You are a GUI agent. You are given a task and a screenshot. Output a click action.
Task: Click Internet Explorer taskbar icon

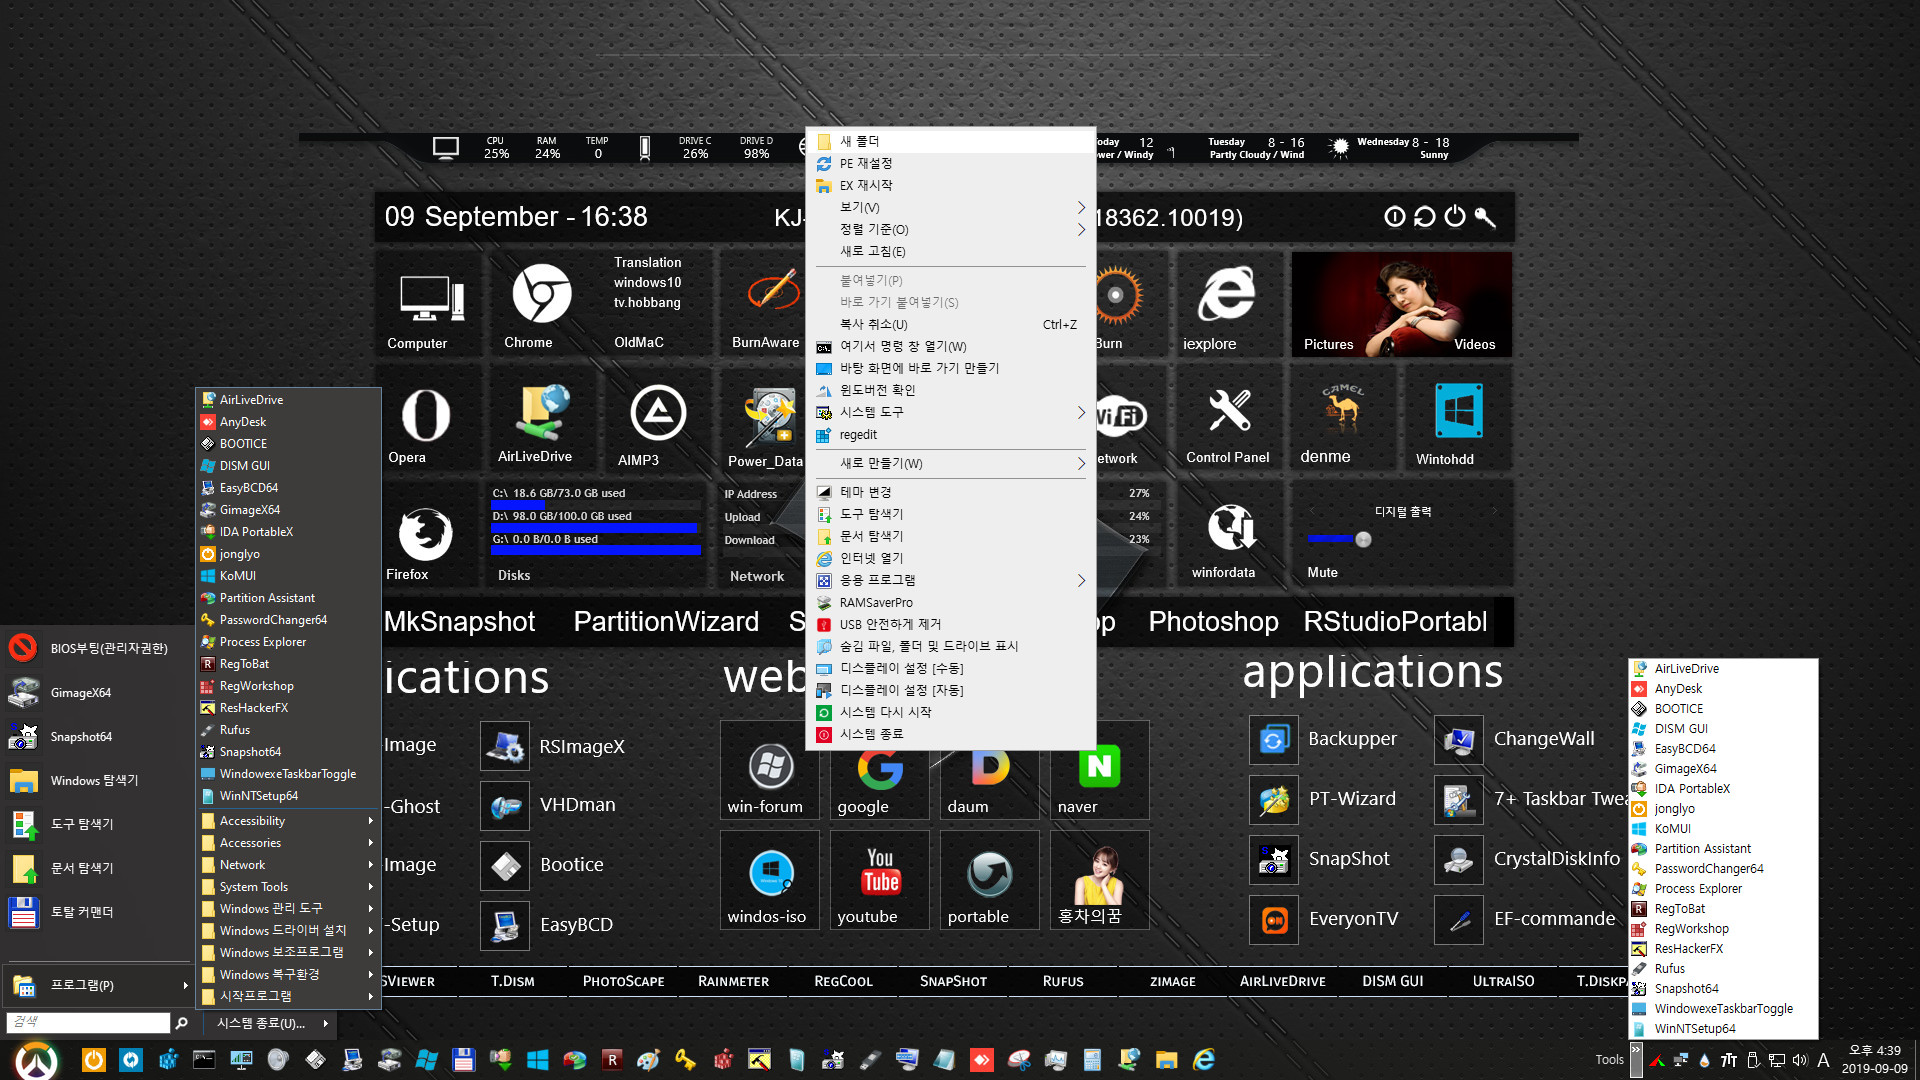point(1204,1060)
